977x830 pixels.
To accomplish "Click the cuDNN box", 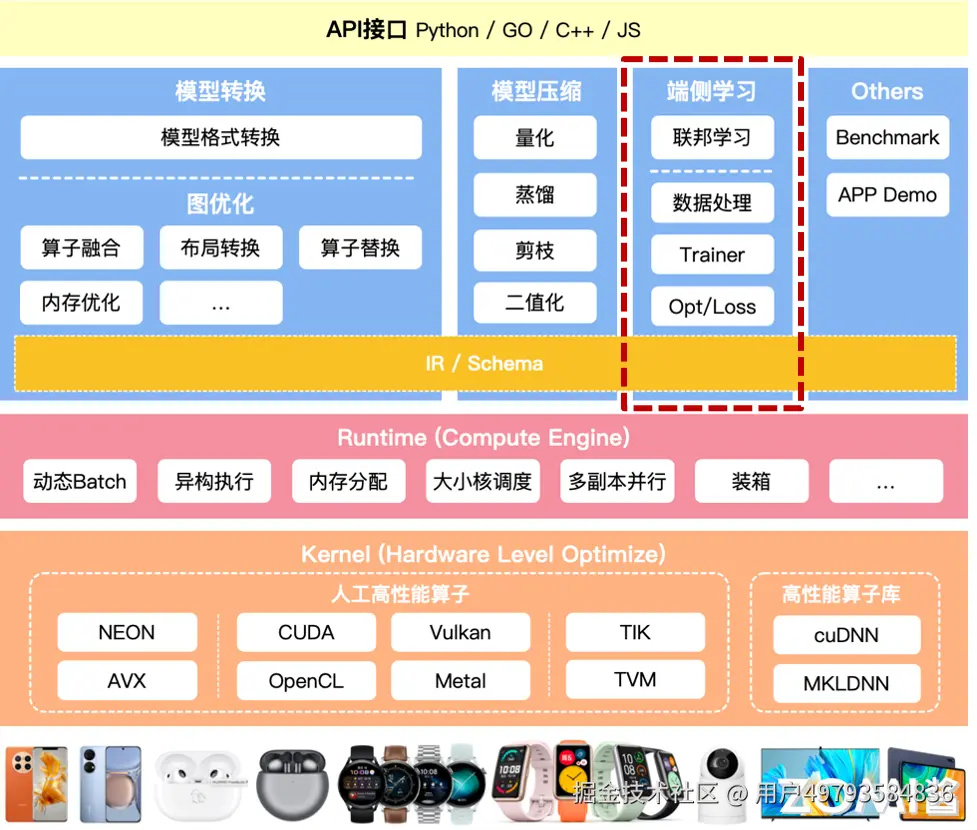I will (x=847, y=634).
